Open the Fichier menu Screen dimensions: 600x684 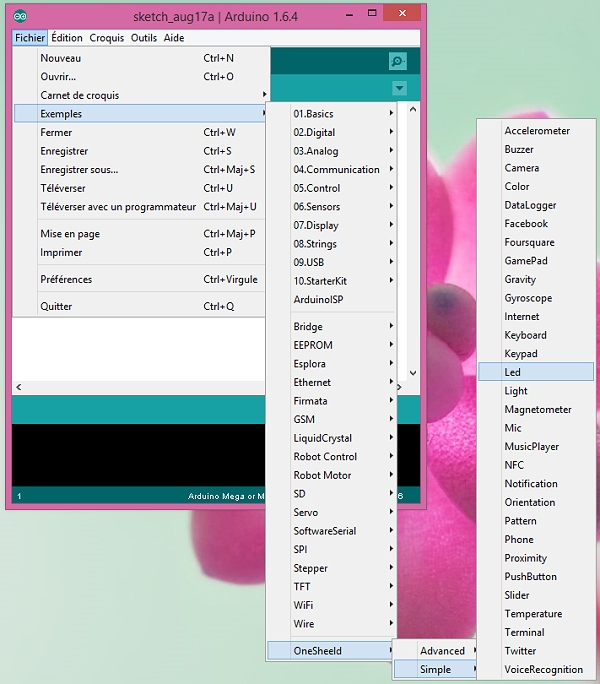coord(30,38)
